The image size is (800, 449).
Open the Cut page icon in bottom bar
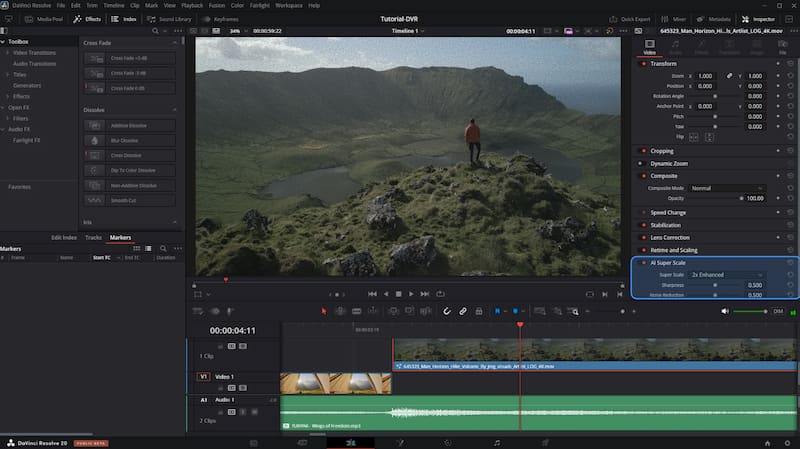click(x=302, y=443)
